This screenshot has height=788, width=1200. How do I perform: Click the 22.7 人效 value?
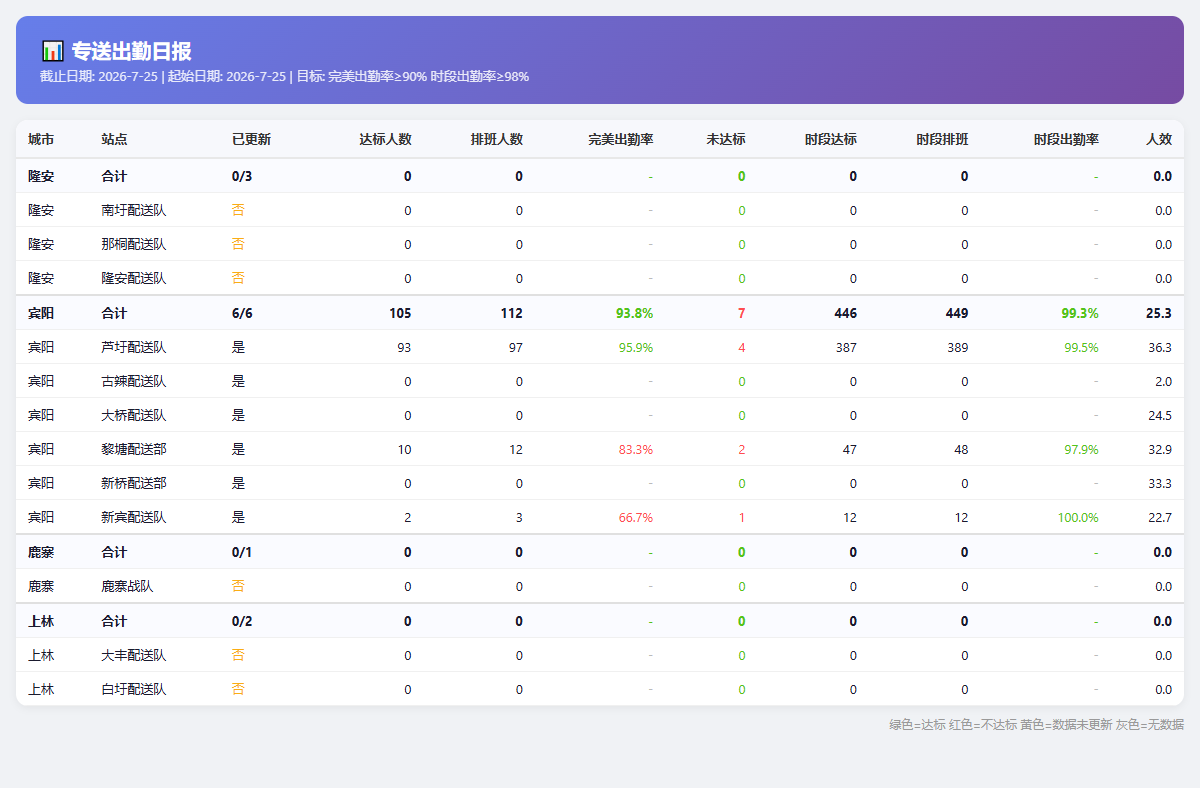pyautogui.click(x=1160, y=517)
